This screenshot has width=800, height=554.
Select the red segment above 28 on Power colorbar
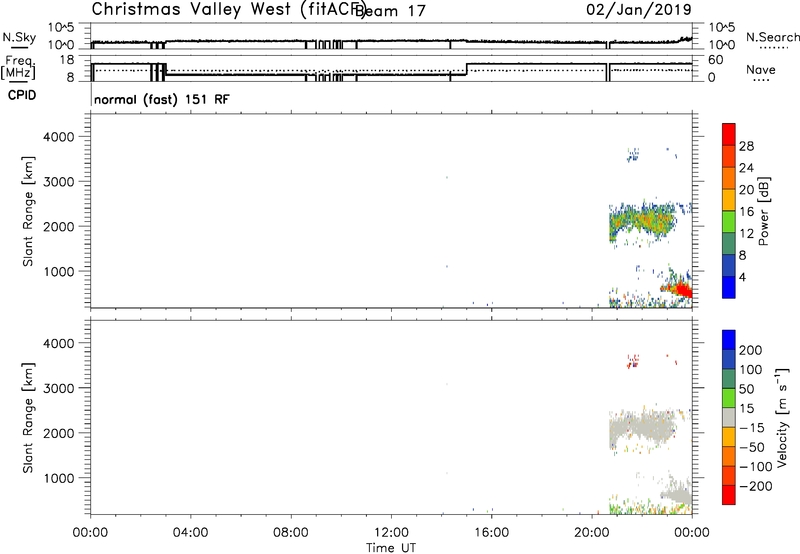[729, 135]
